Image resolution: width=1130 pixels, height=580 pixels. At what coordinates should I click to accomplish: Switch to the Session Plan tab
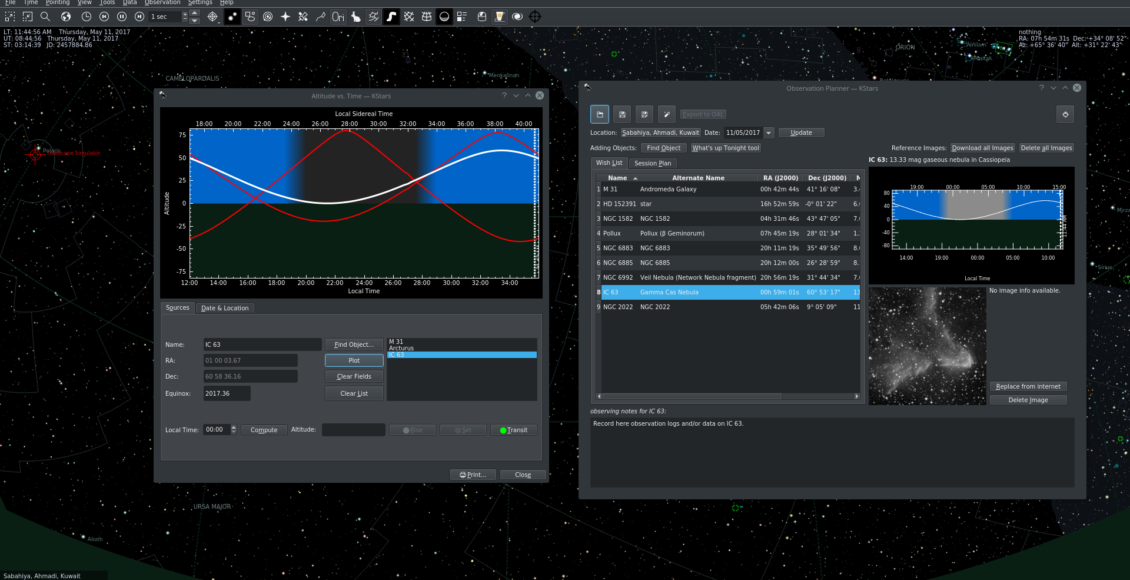point(651,162)
